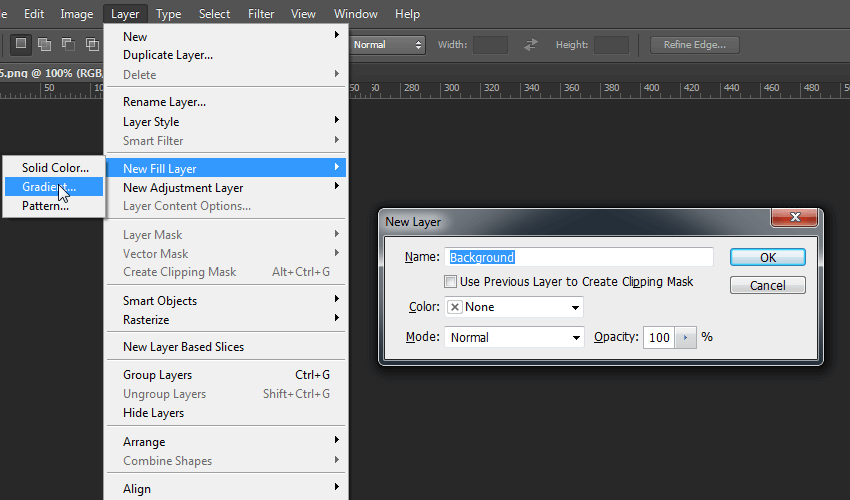Click the layer Name text field

pyautogui.click(x=579, y=257)
